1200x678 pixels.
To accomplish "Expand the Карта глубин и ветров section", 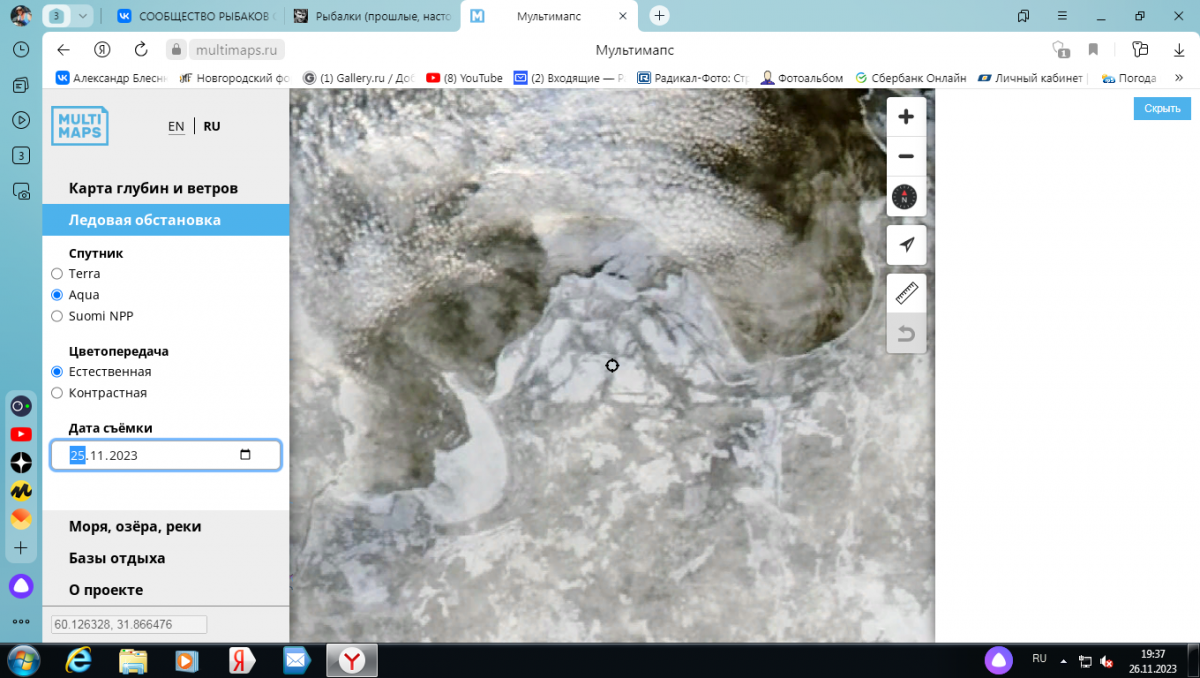I will point(153,188).
